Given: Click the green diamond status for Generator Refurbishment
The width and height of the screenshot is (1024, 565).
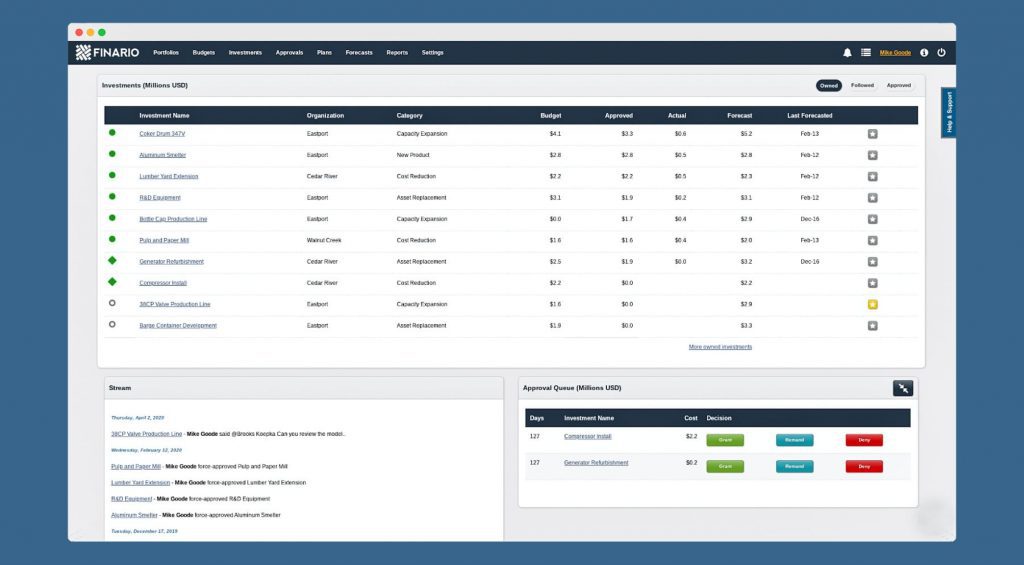Looking at the screenshot, I should point(112,261).
